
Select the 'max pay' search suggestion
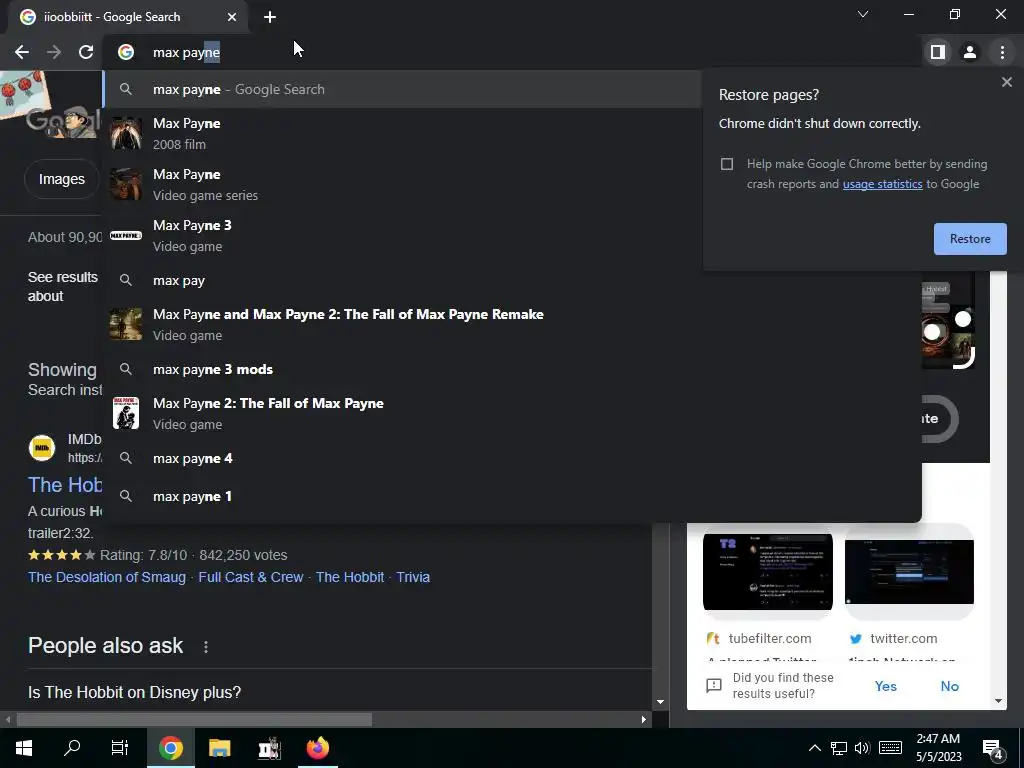(513, 281)
